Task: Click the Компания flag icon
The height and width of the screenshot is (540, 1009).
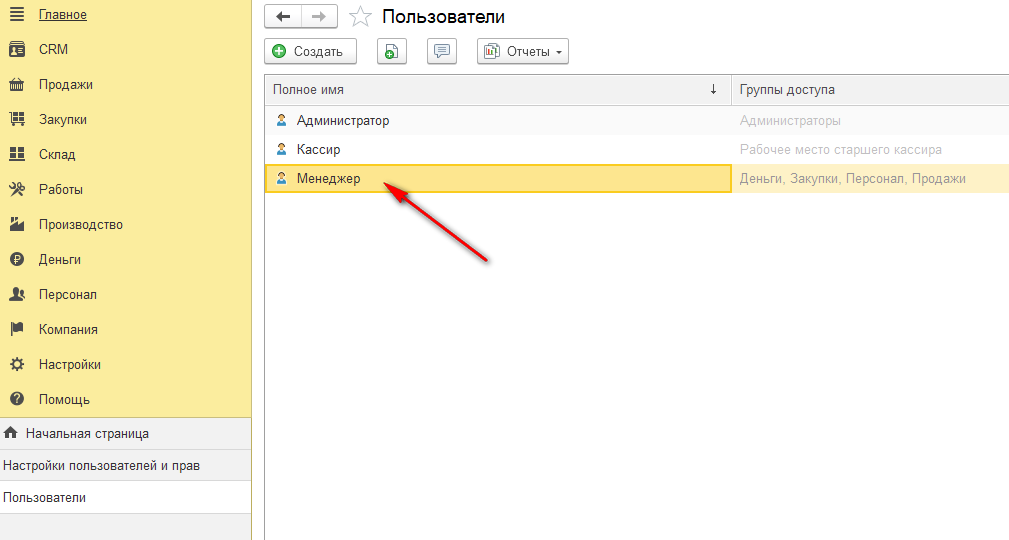Action: point(17,329)
